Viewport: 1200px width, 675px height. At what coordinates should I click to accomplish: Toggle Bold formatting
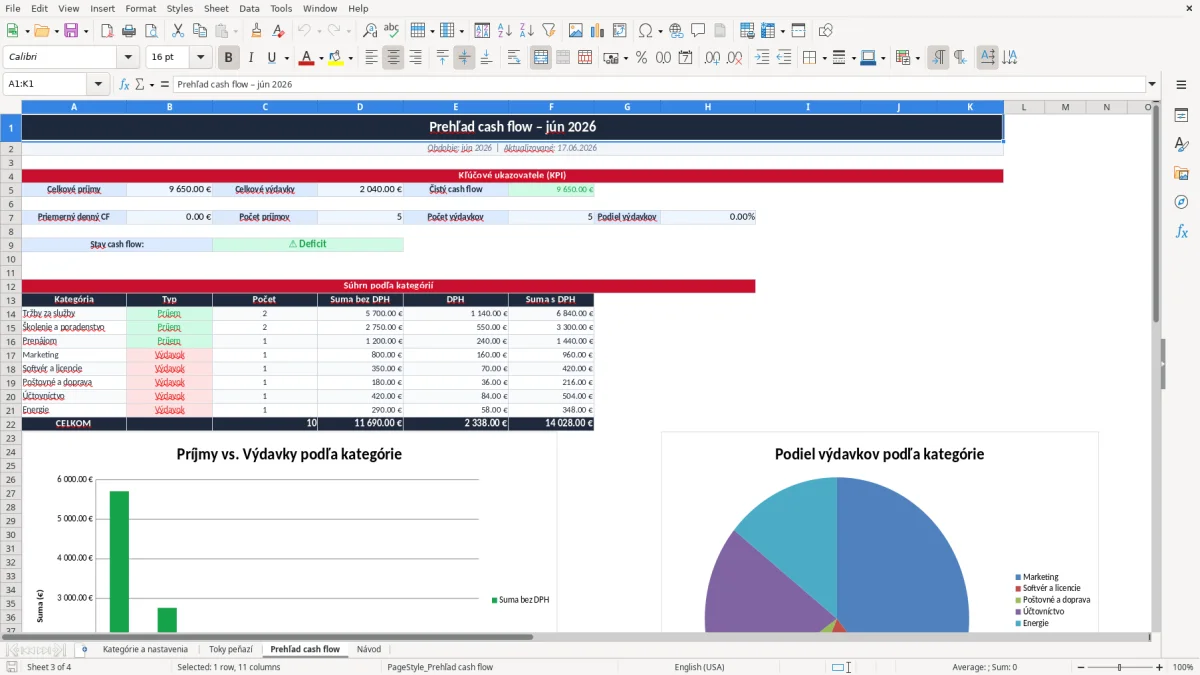click(x=229, y=58)
